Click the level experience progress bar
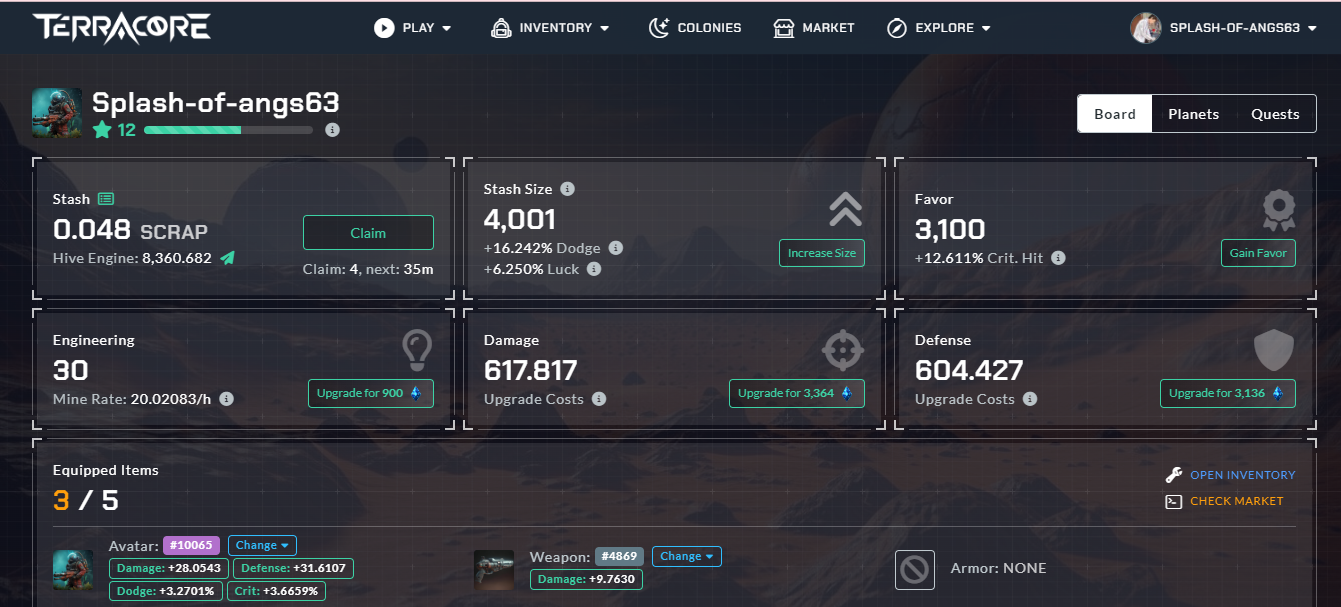This screenshot has height=607, width=1341. coord(228,130)
